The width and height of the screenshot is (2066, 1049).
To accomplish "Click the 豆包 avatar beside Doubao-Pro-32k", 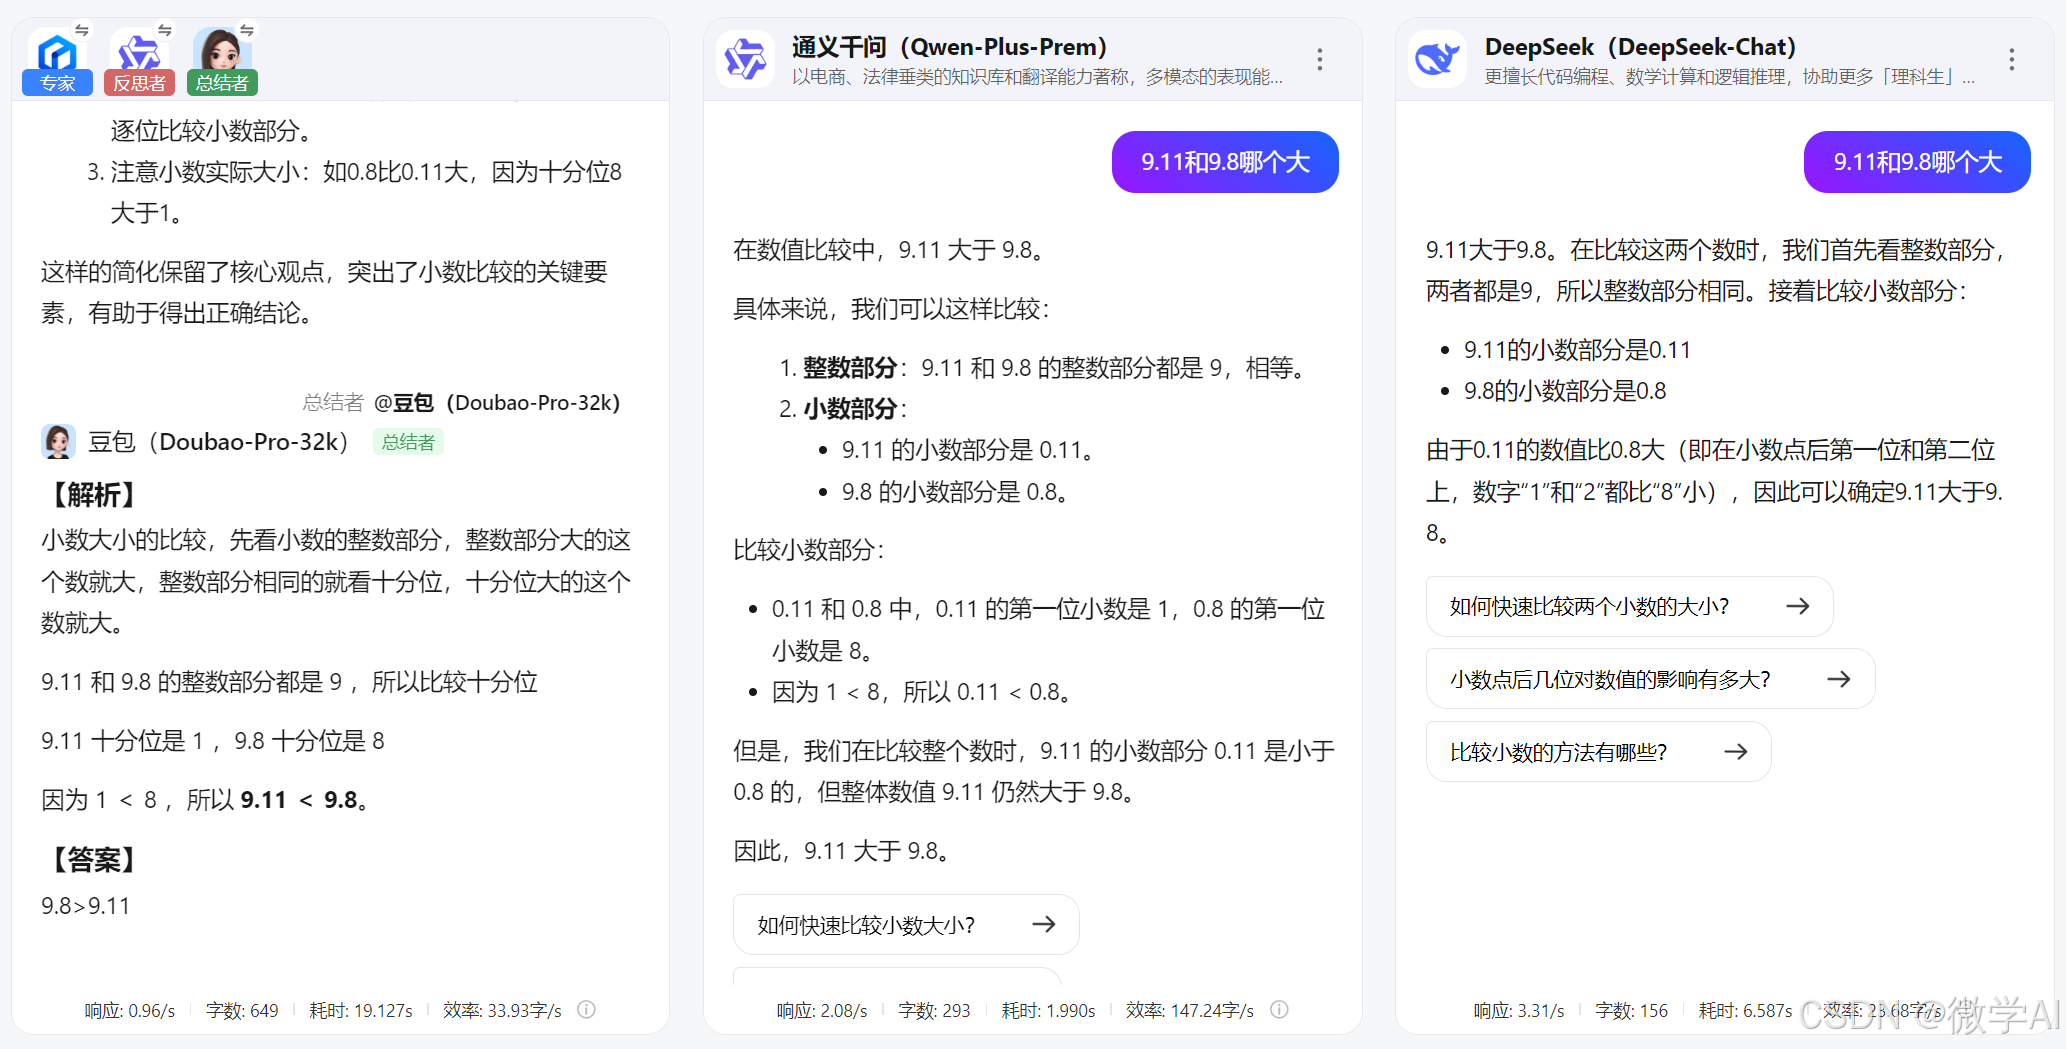I will tap(58, 442).
